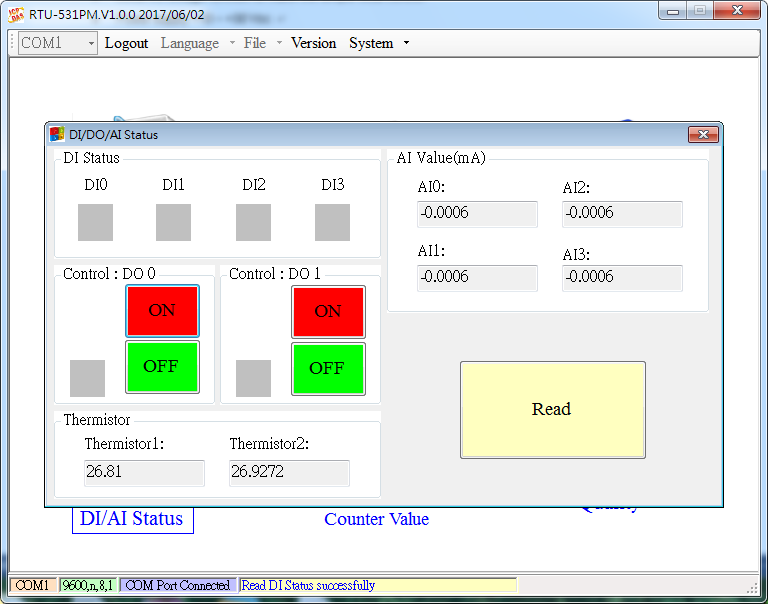Click 9600,n,8,1 in status bar

[88, 585]
